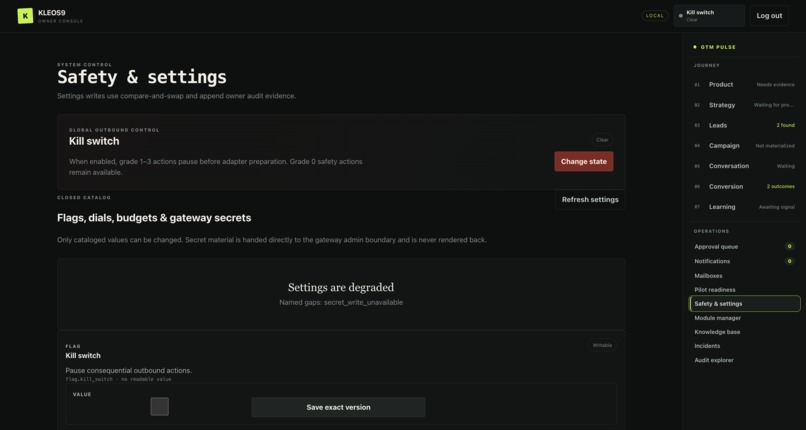Image resolution: width=806 pixels, height=430 pixels.
Task: Click the 'Awaiting signal' Learning status
Action: (777, 207)
